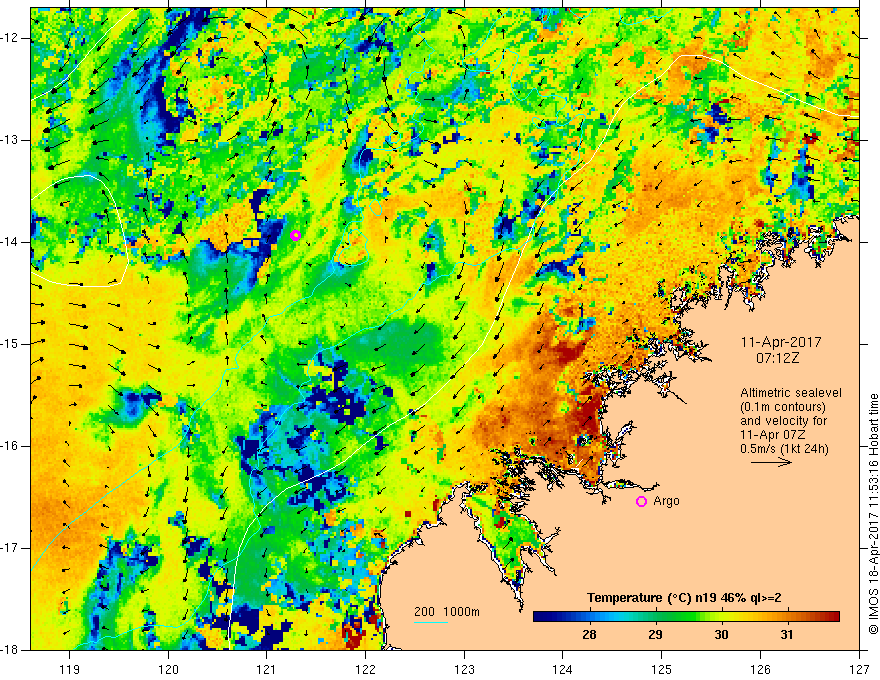Screen dimensions: 880x680
Task: Click the '11-Apr 07Z' caption line
Action: tap(775, 435)
